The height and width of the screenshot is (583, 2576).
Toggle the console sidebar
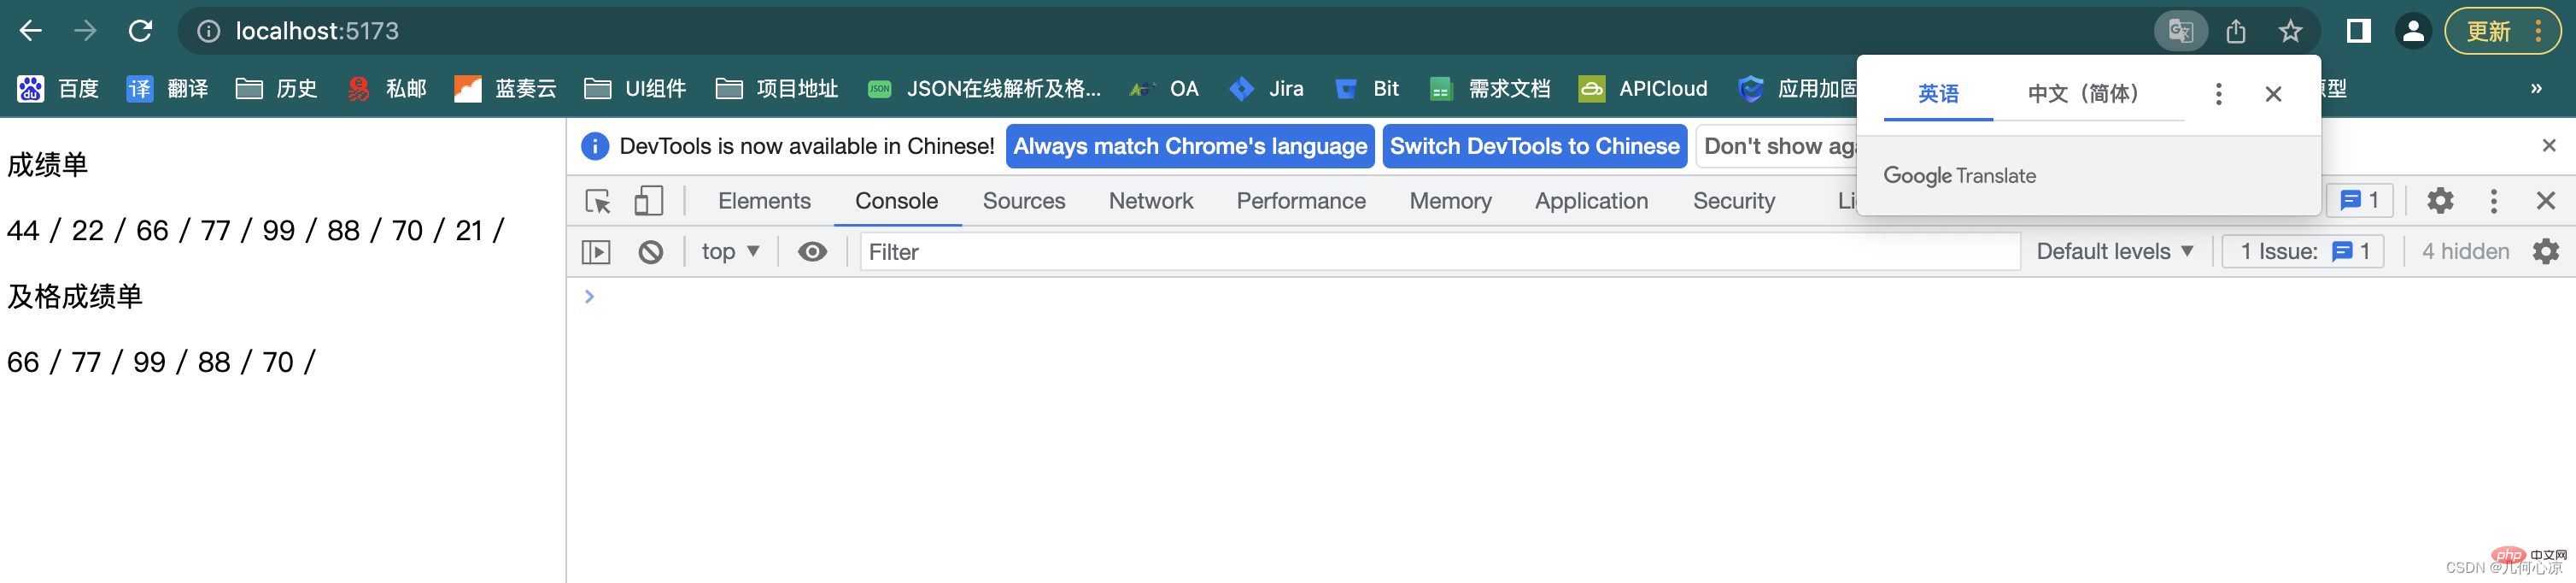pos(596,252)
